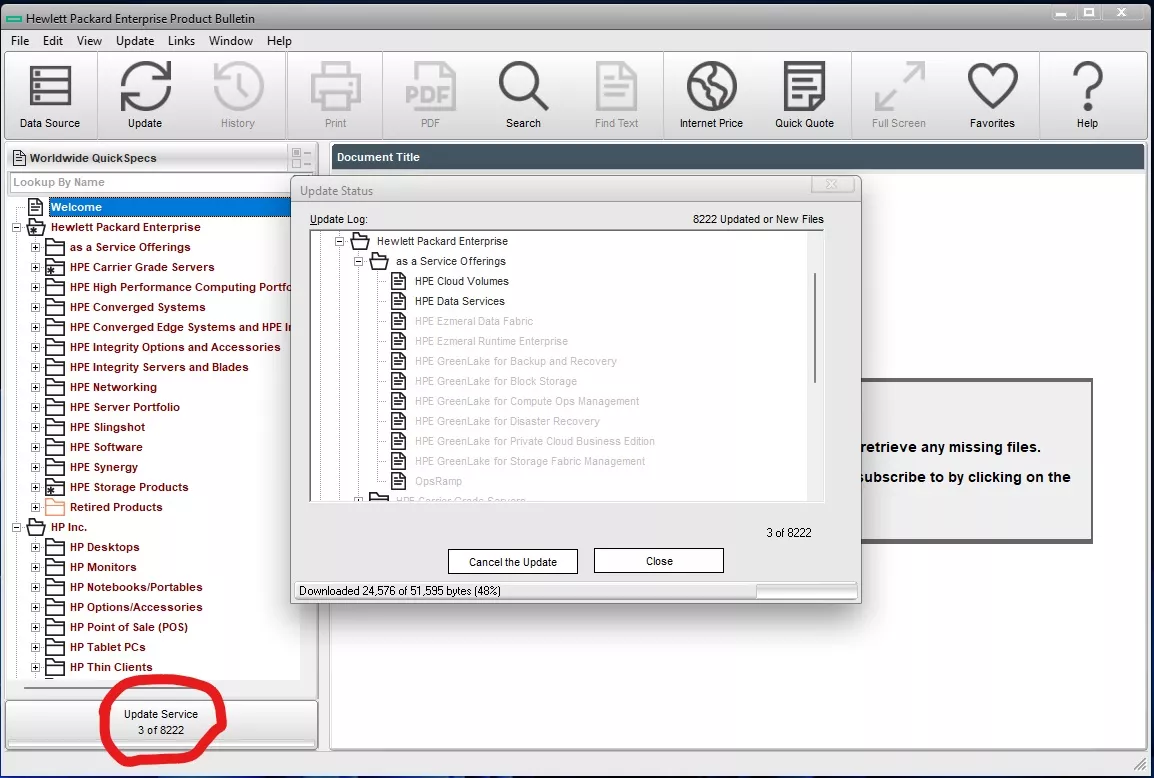Click the HP Inc. open folder icon
This screenshot has width=1154, height=778.
[x=36, y=527]
